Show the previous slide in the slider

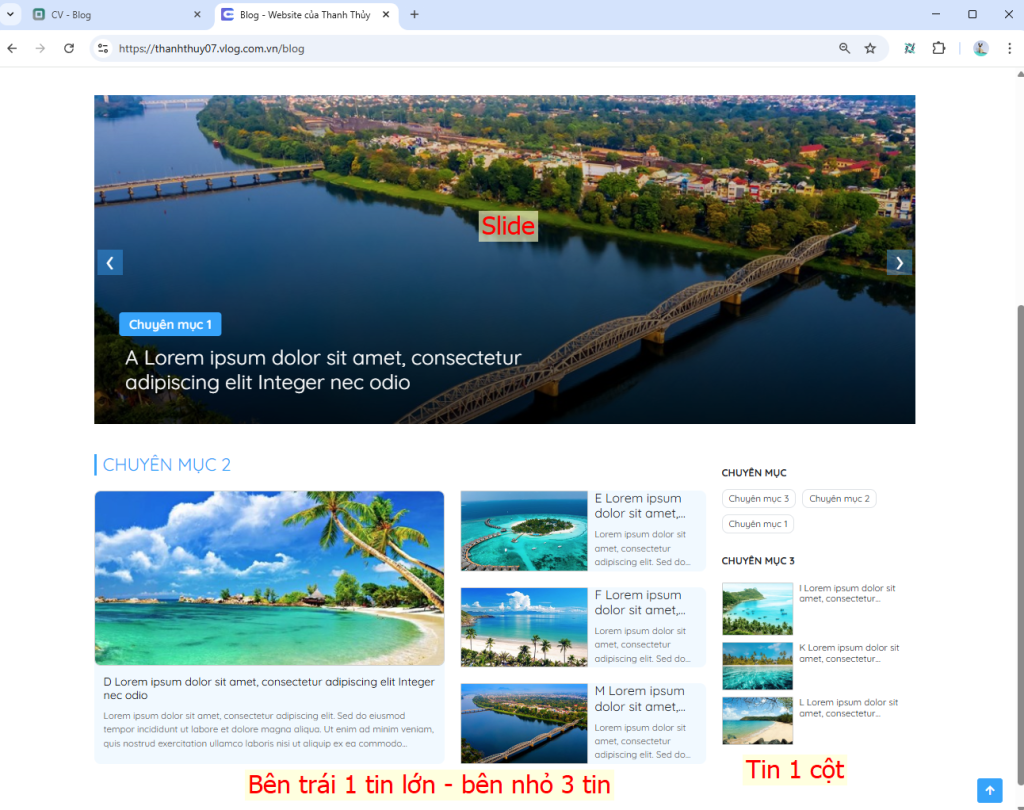coord(110,263)
